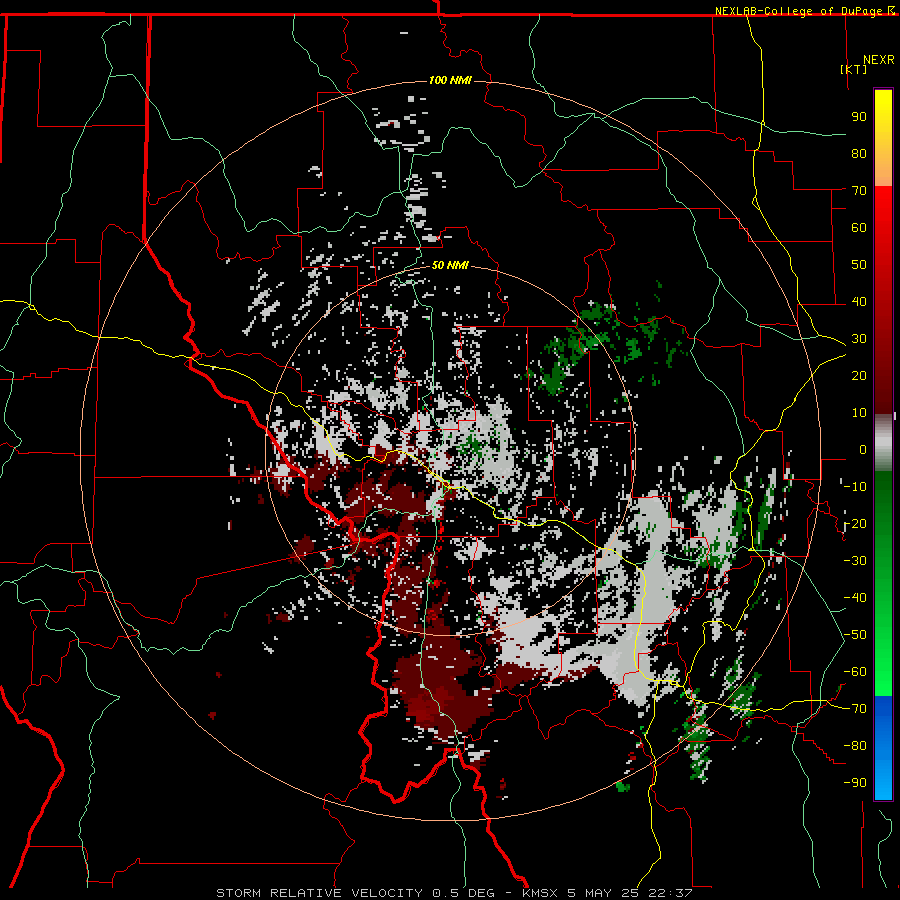Click the 70 value on velocity scale

[859, 191]
